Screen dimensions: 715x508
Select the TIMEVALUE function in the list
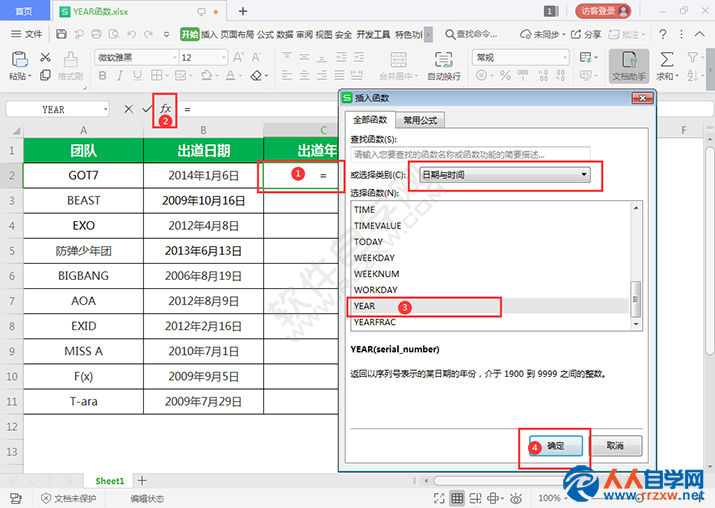click(491, 226)
